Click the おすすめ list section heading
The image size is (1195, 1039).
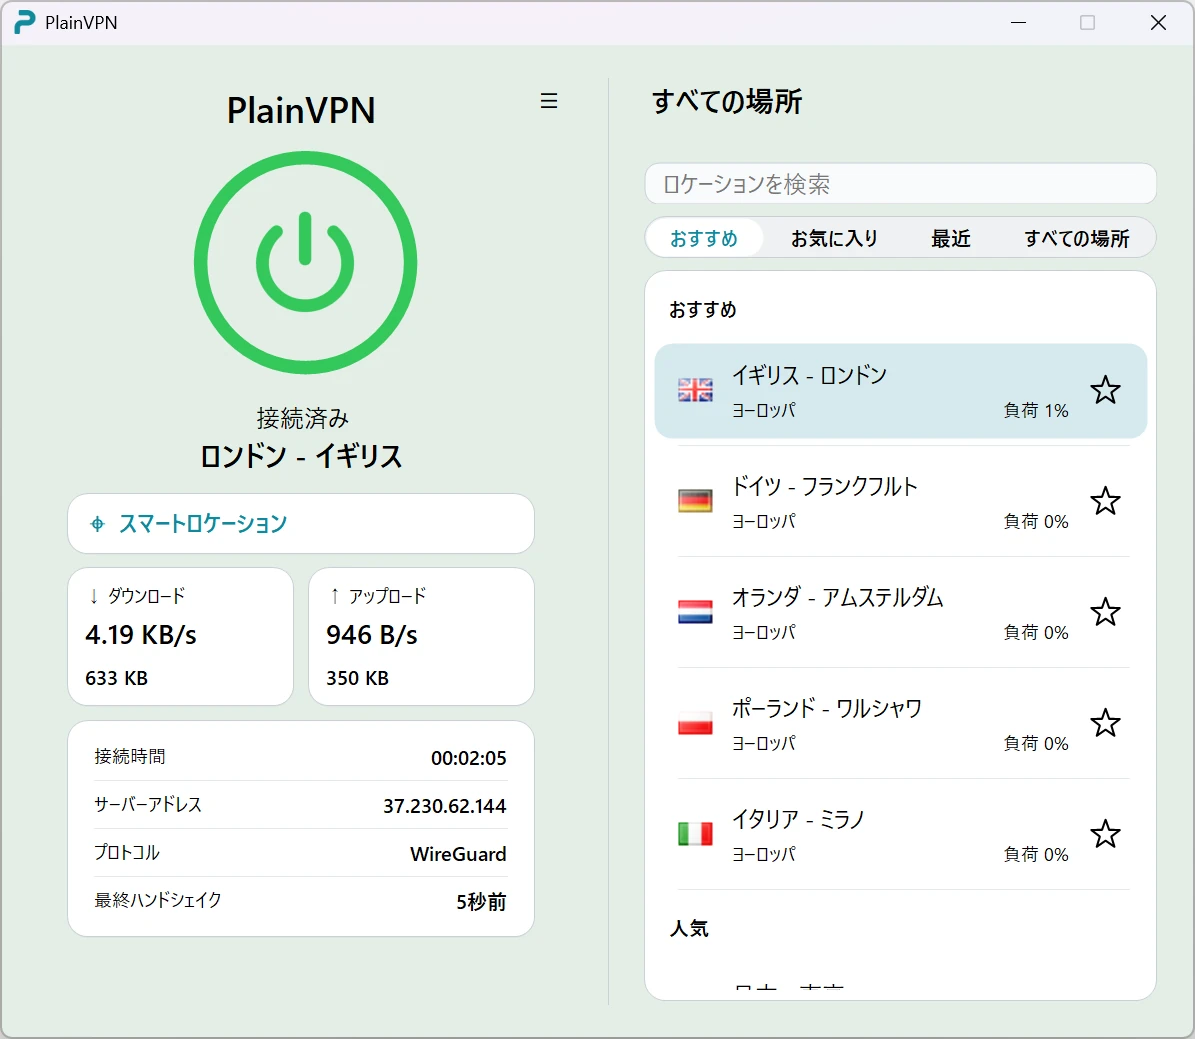[x=703, y=309]
